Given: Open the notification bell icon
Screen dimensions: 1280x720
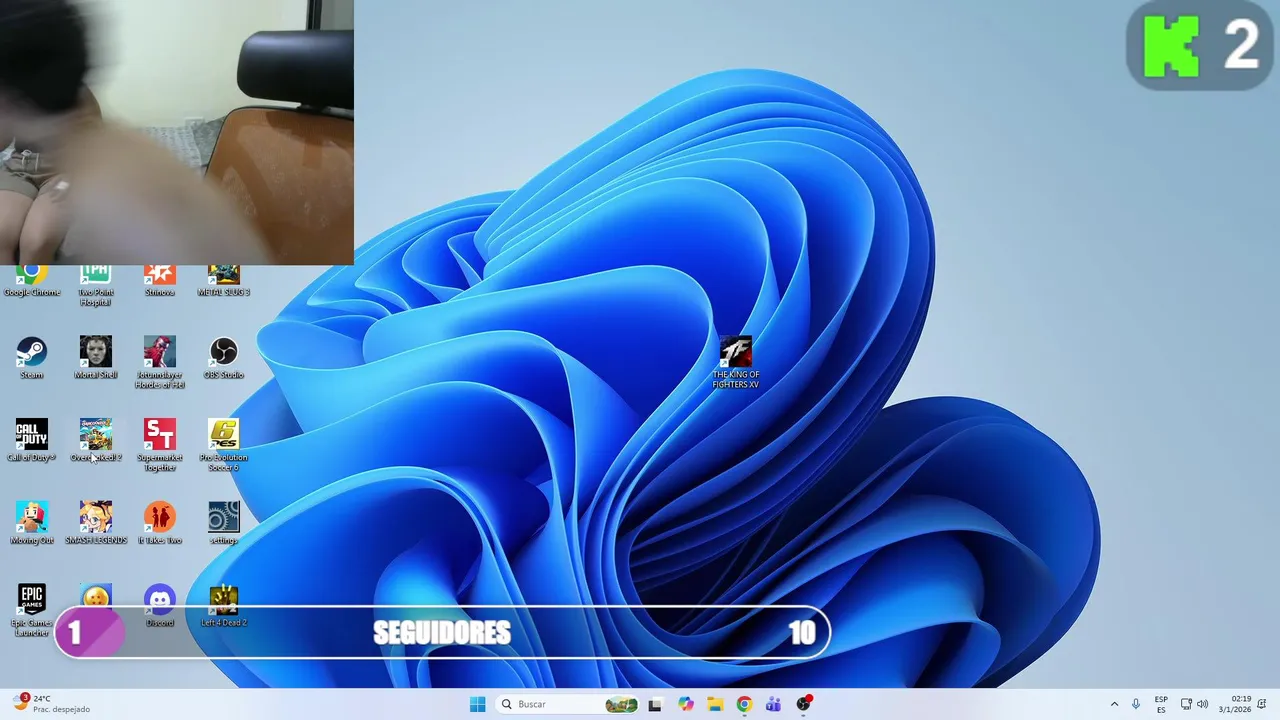Looking at the screenshot, I should click(x=1263, y=704).
